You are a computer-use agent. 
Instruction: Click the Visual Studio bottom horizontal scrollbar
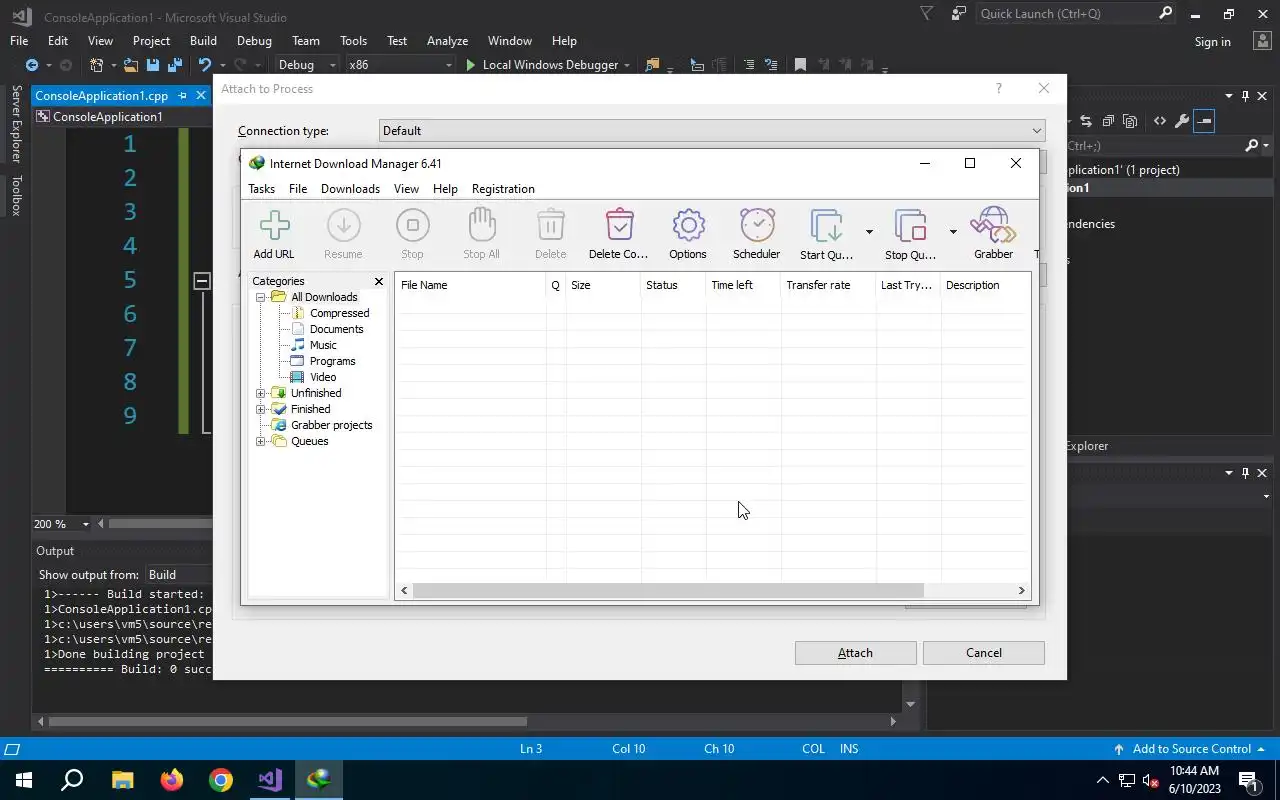[288, 721]
